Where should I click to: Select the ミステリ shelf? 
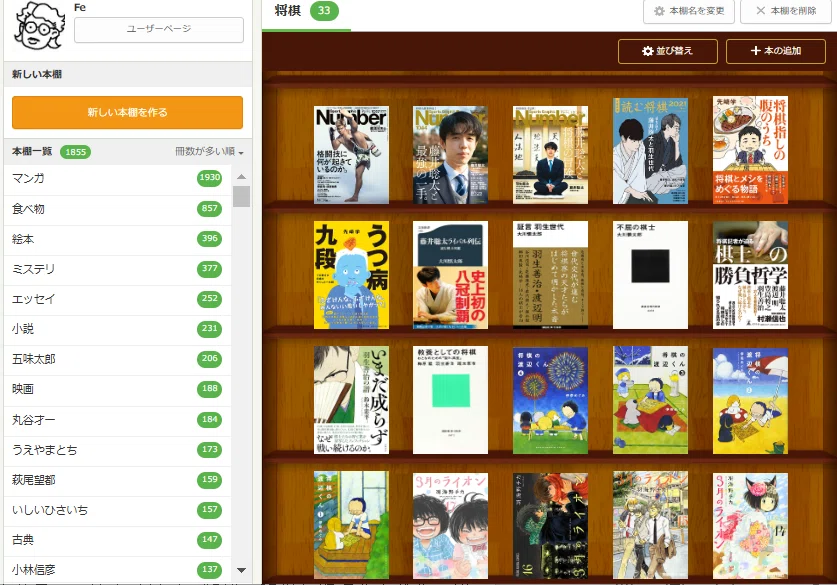117,268
